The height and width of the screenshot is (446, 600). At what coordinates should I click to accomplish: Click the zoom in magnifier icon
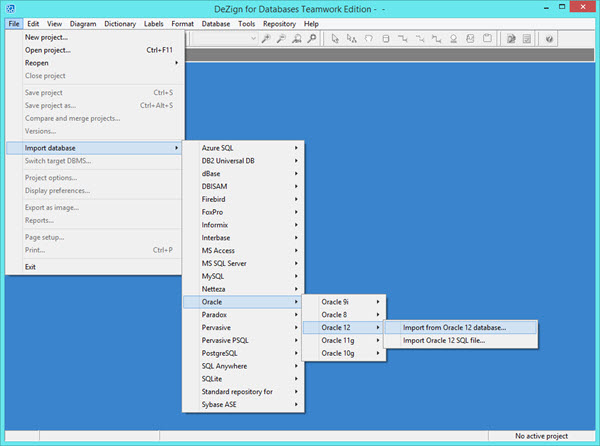coord(266,39)
